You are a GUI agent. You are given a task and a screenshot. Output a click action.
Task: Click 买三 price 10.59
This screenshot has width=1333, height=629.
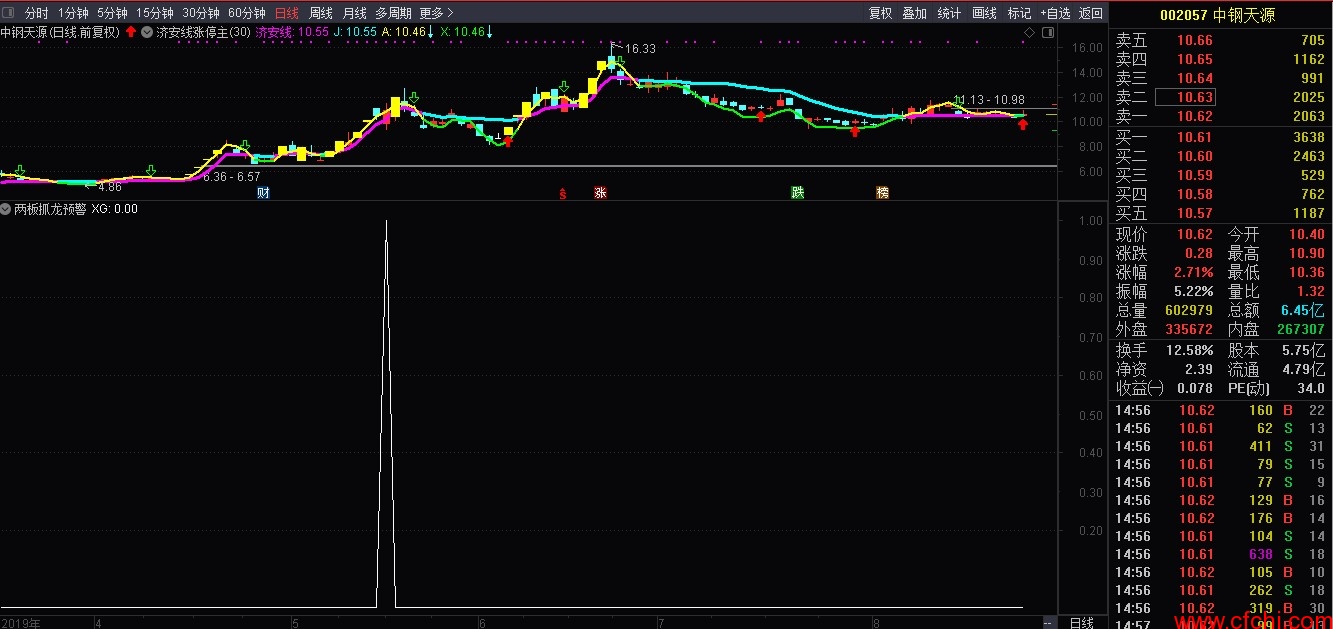tap(1195, 175)
